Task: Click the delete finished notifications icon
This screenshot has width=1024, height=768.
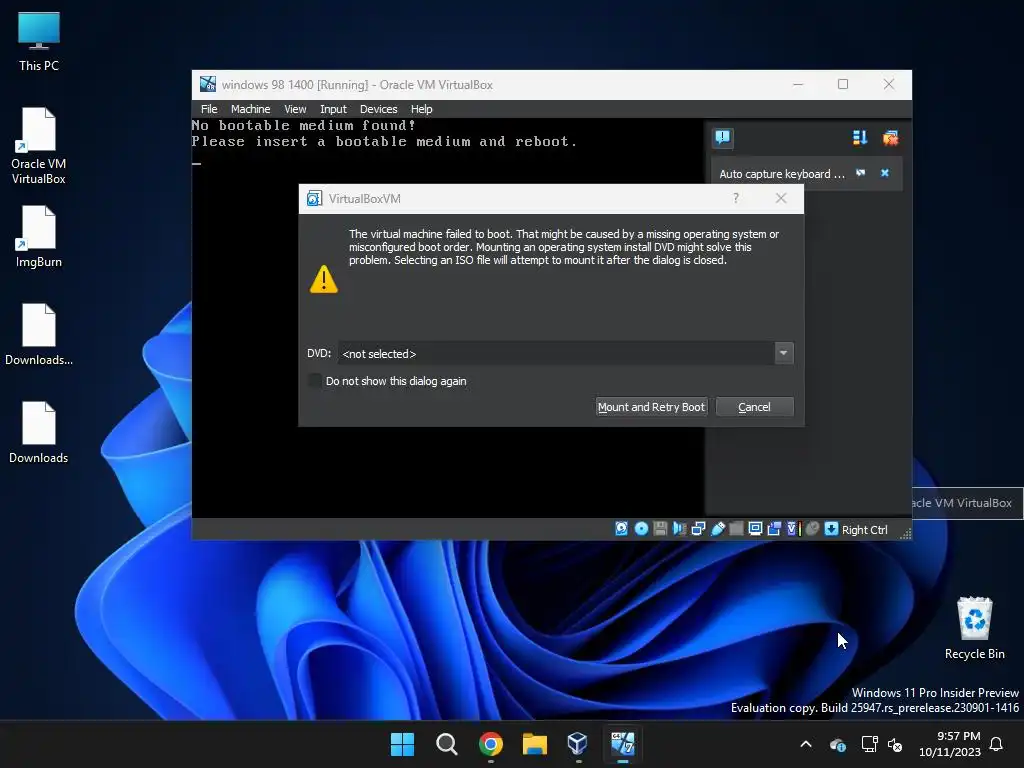Action: click(890, 137)
